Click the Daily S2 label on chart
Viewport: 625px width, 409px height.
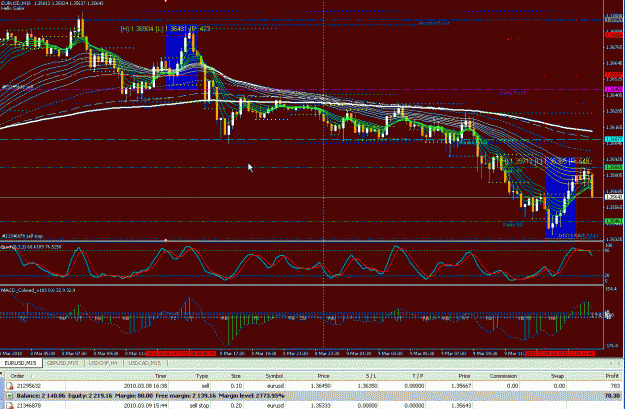(x=513, y=224)
